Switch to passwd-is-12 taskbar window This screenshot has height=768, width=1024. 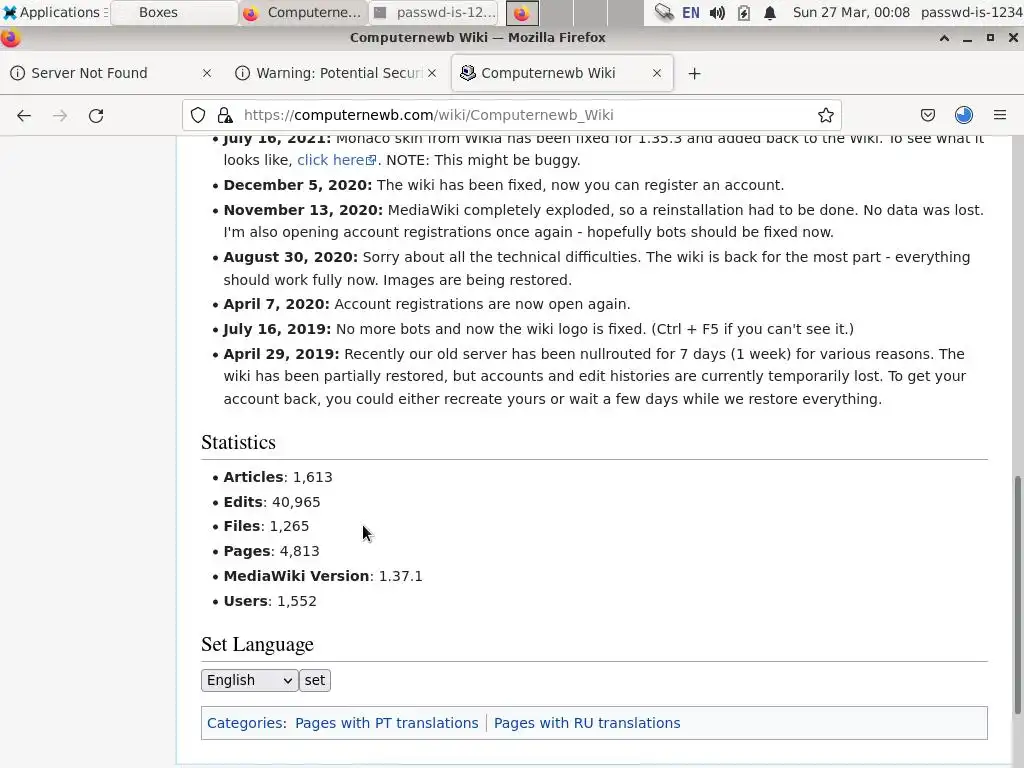click(x=435, y=12)
